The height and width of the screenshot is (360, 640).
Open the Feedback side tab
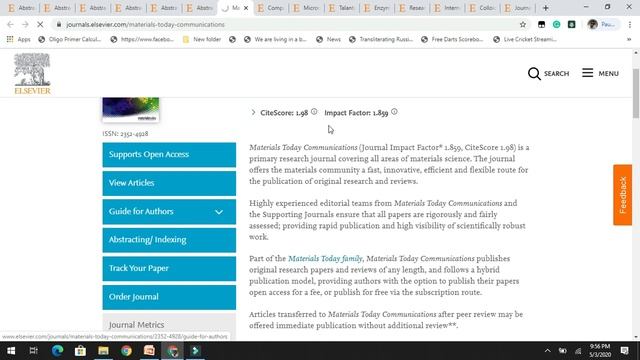click(622, 195)
